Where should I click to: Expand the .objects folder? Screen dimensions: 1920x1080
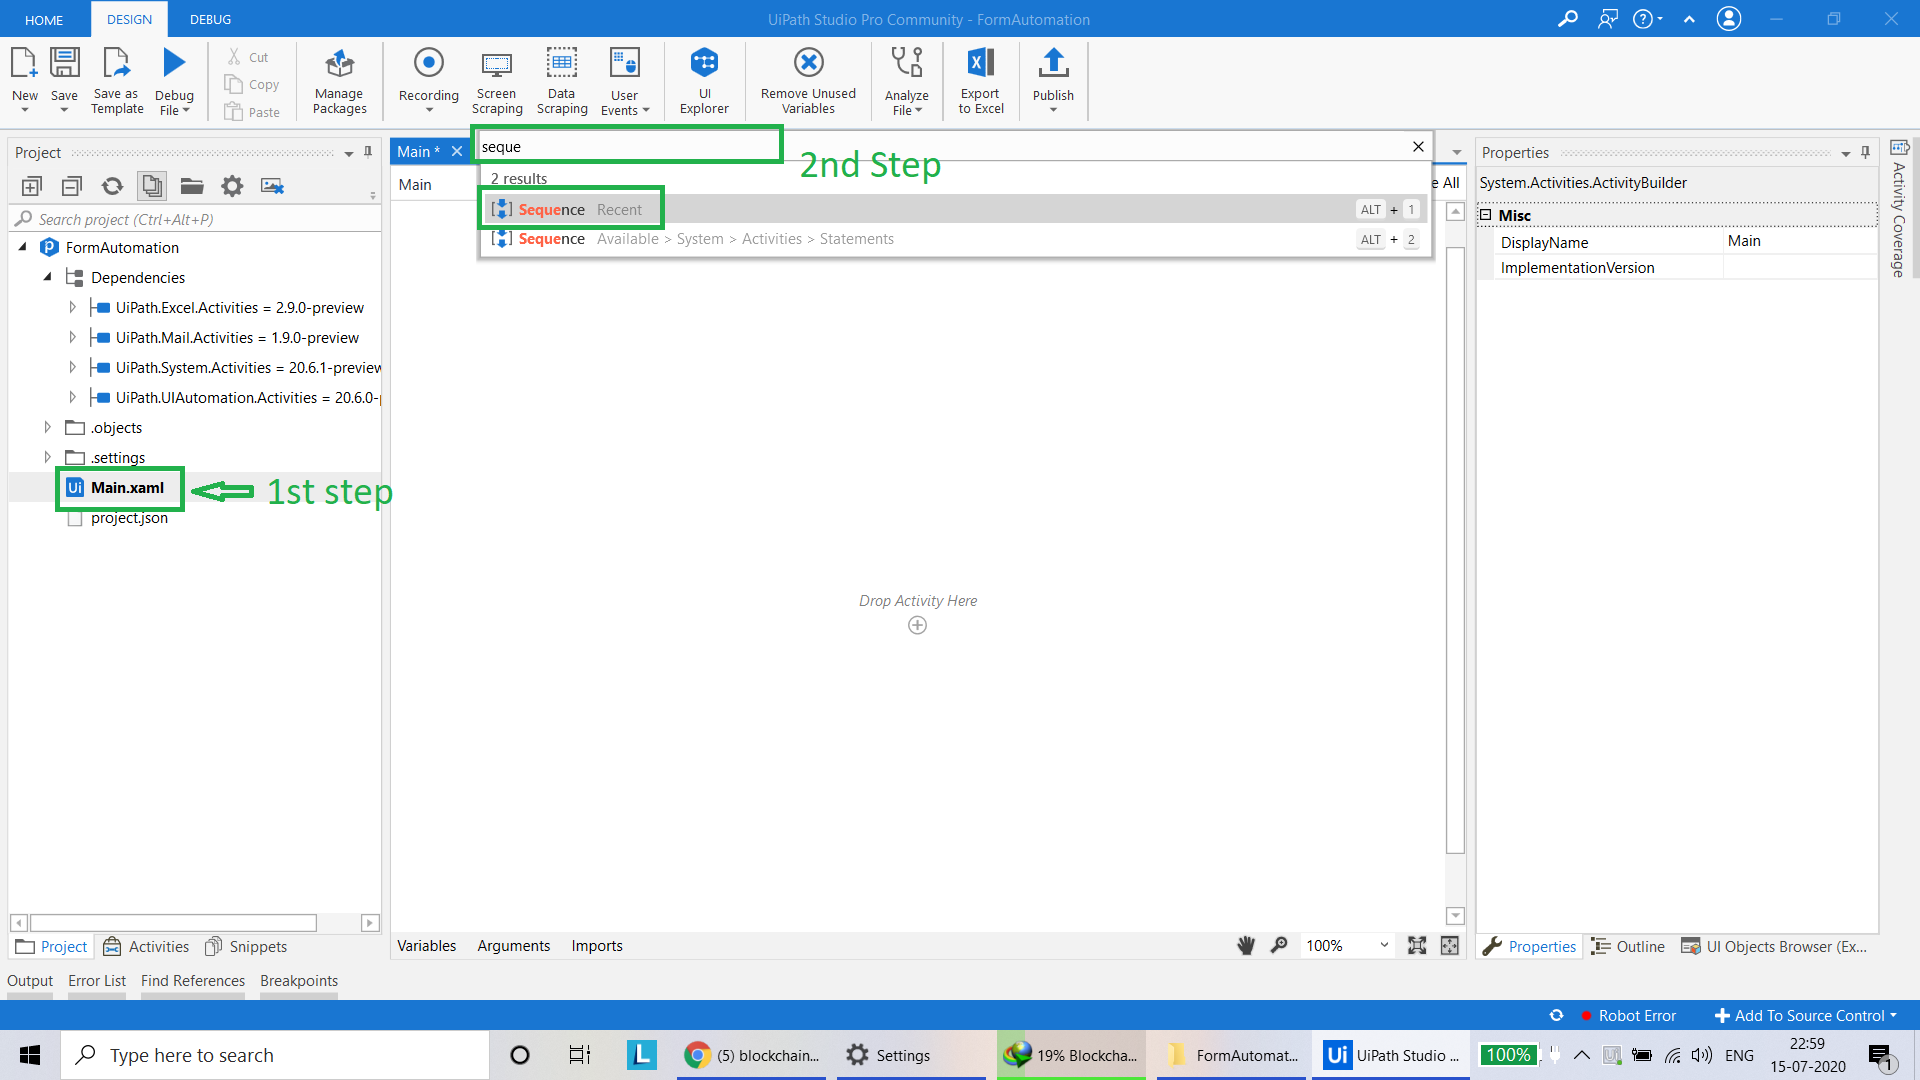pos(47,427)
